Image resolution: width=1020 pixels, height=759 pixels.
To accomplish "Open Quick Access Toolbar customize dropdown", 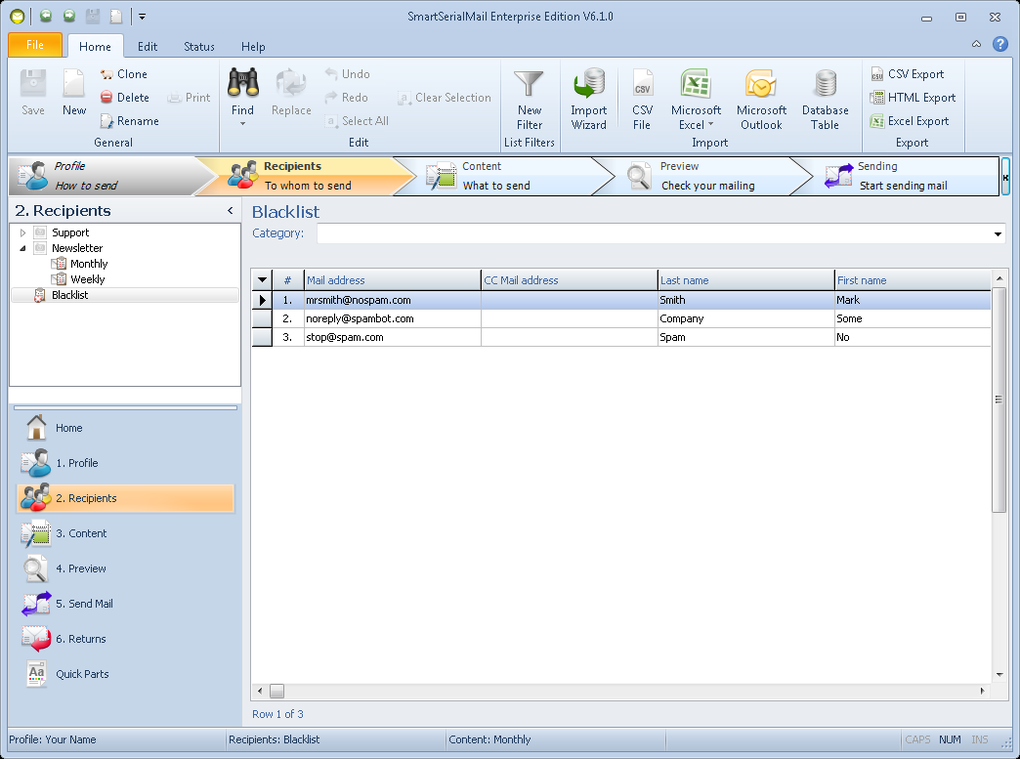I will [142, 17].
